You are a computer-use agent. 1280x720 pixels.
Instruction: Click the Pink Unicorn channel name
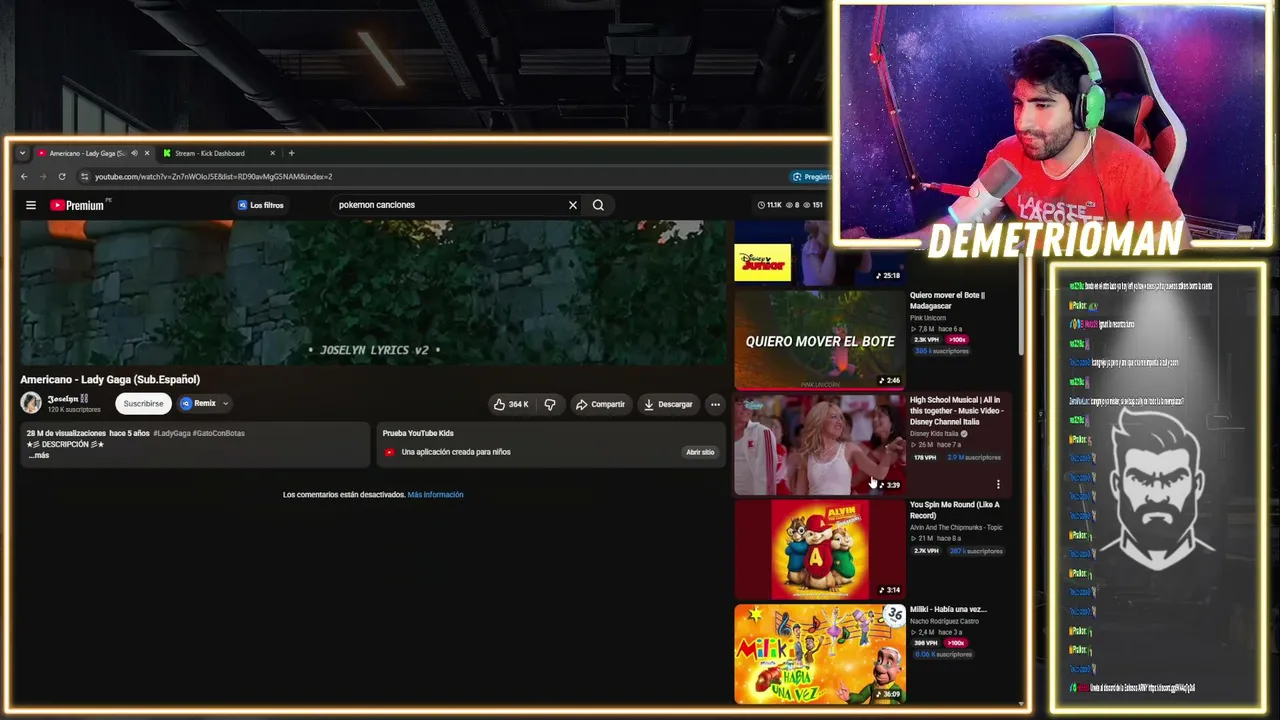click(x=928, y=318)
